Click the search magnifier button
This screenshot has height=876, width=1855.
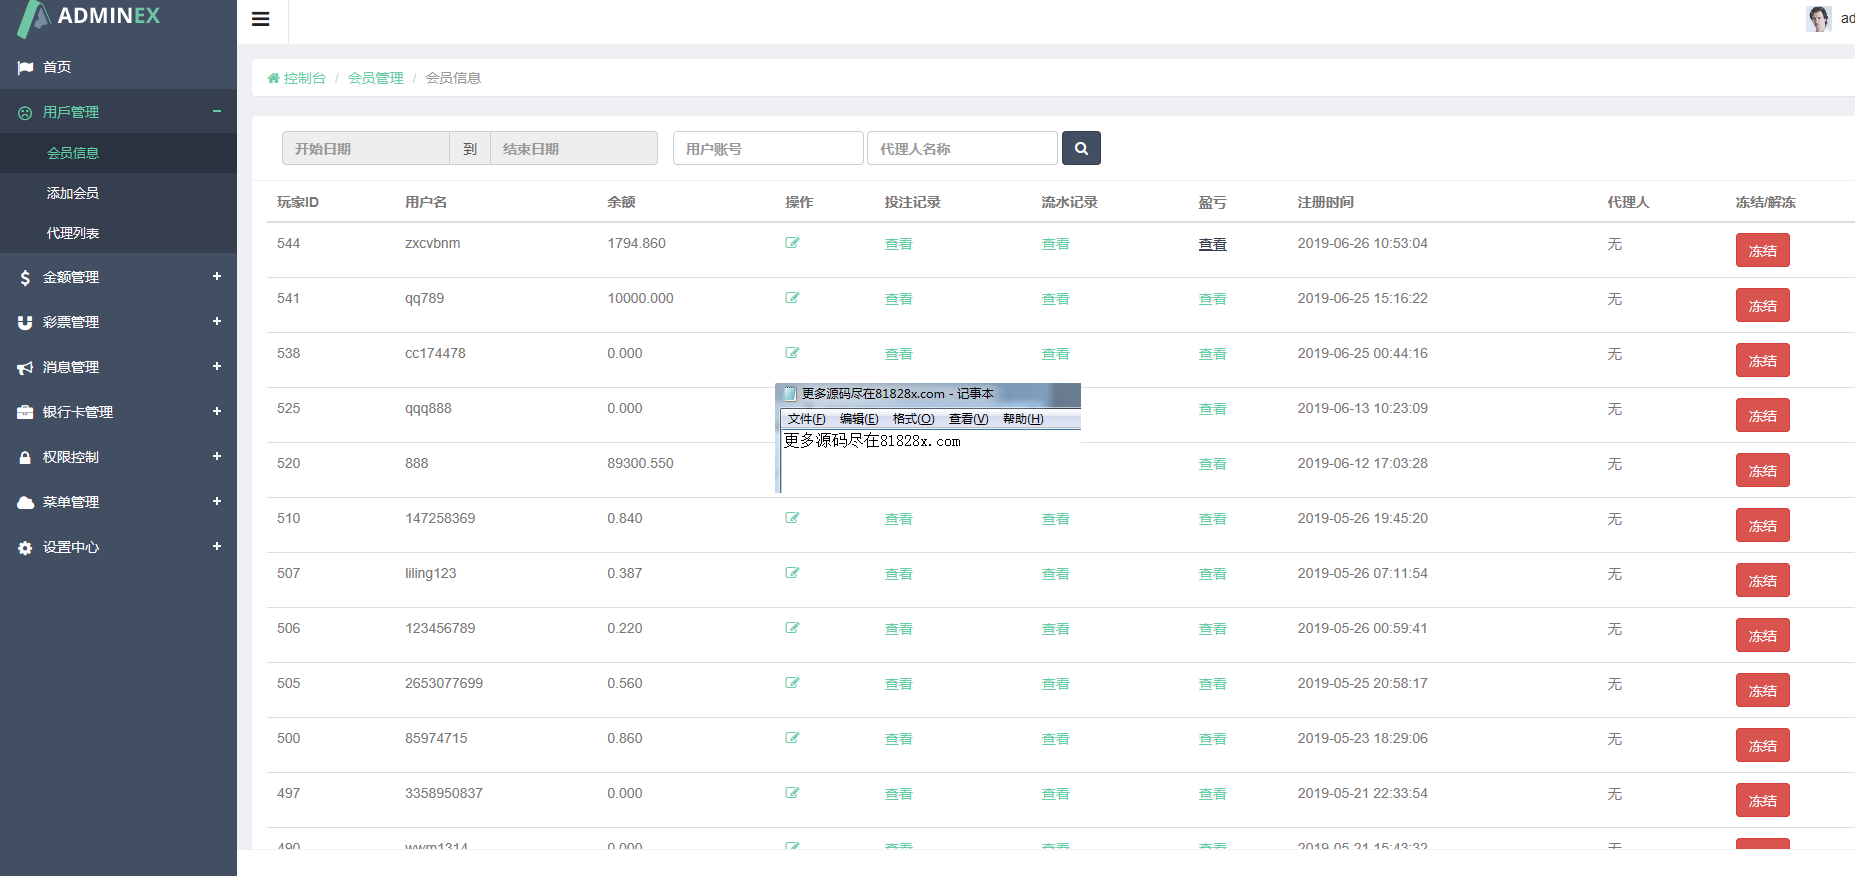(x=1081, y=148)
